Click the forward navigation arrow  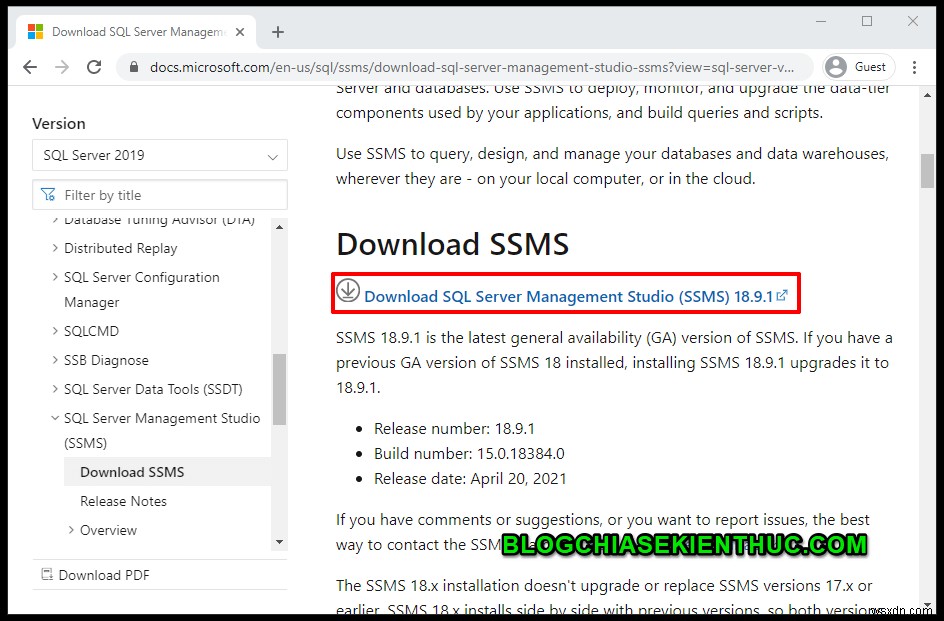[x=61, y=66]
